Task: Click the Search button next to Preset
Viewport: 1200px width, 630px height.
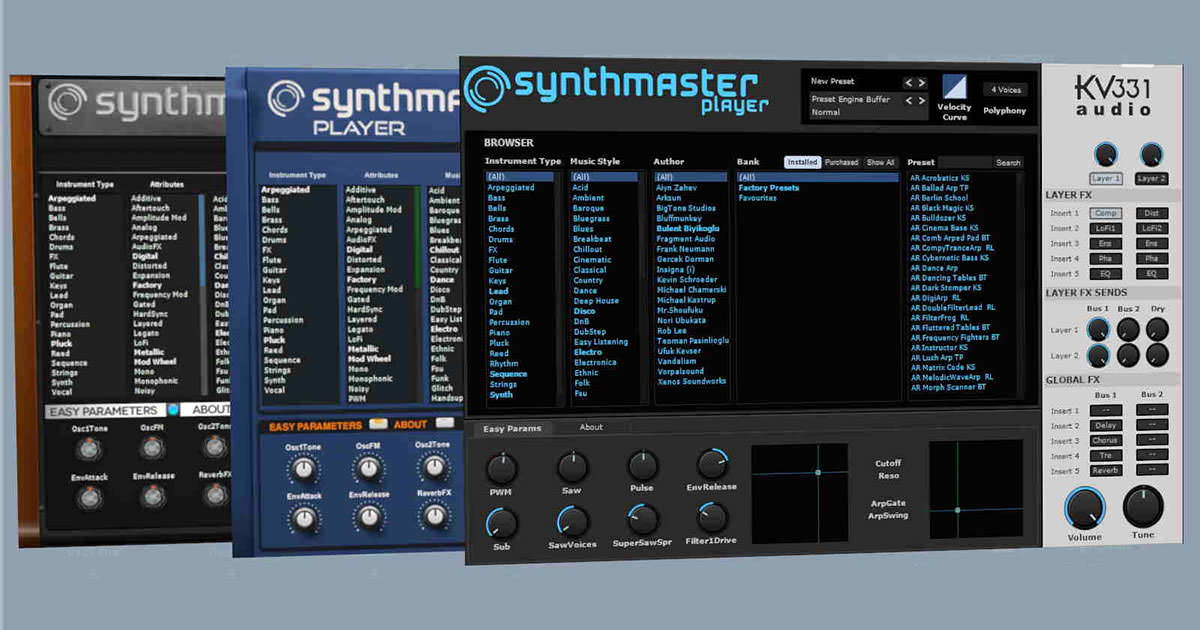Action: click(1008, 162)
